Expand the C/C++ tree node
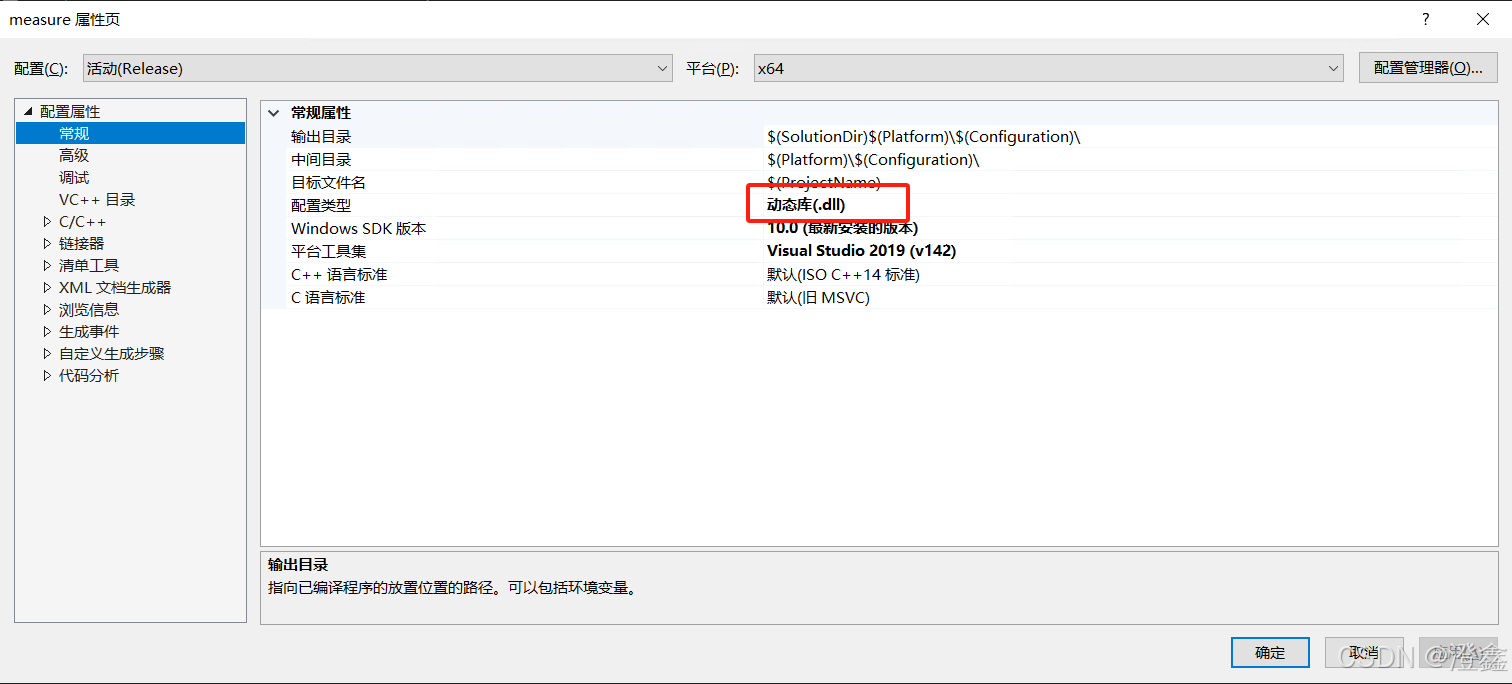This screenshot has height=684, width=1512. tap(47, 221)
